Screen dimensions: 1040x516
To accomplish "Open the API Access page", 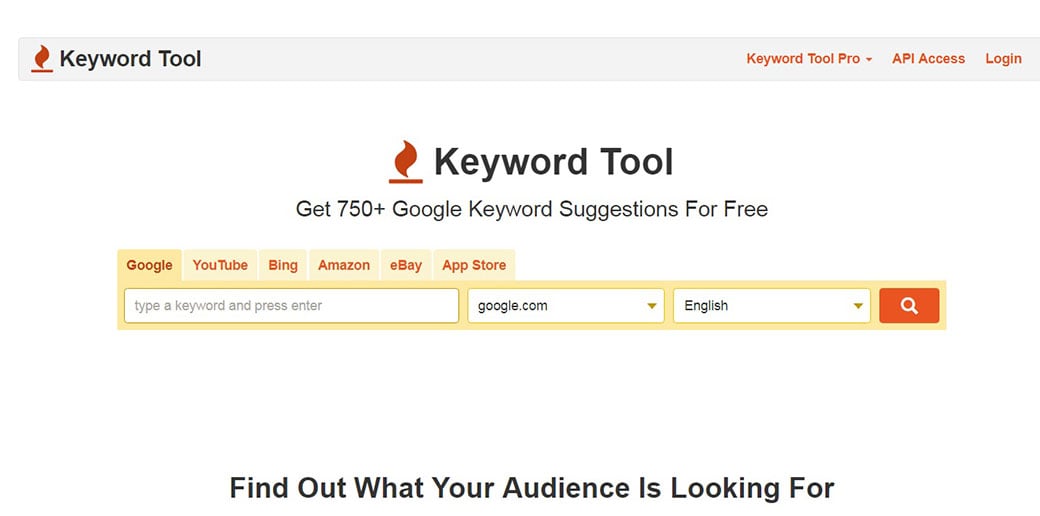I will coord(928,59).
